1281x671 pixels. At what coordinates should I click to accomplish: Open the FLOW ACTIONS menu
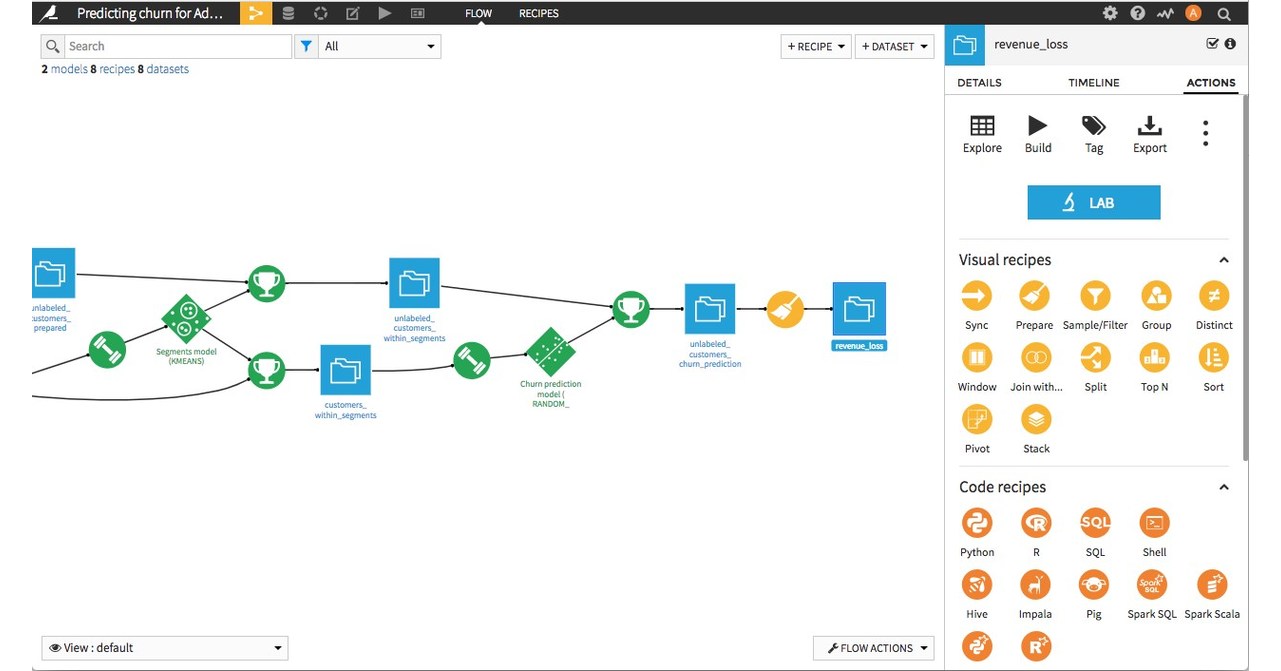tap(873, 647)
